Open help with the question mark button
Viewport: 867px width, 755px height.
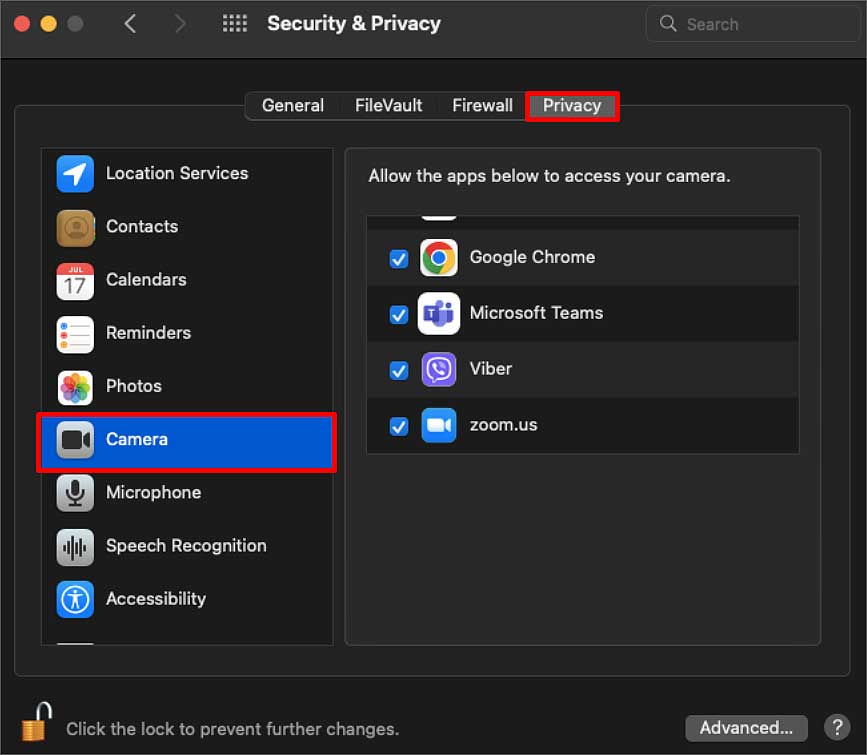(837, 728)
